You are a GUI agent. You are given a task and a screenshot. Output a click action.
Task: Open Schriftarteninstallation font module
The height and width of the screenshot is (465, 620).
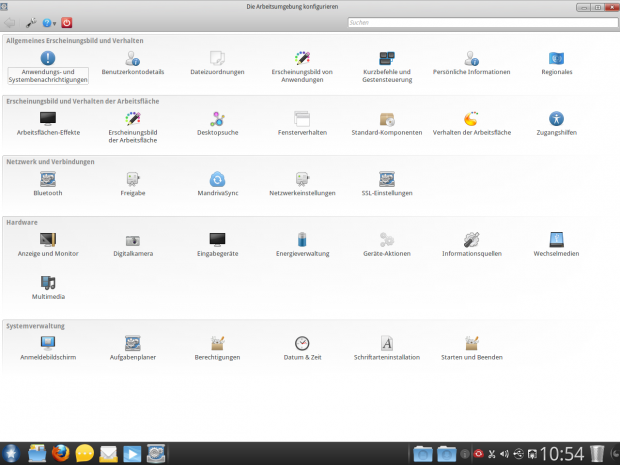(387, 348)
